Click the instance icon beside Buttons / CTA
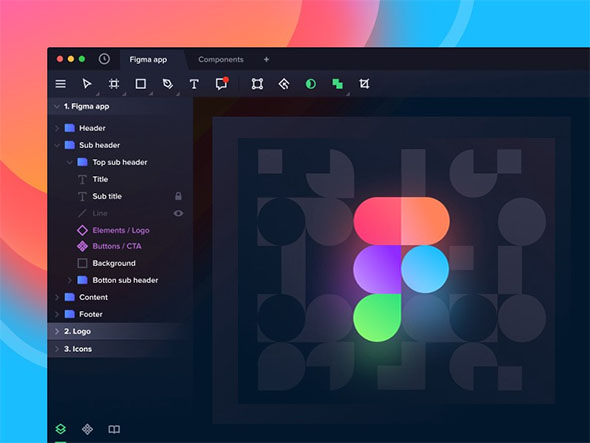This screenshot has height=443, width=590. coord(82,246)
